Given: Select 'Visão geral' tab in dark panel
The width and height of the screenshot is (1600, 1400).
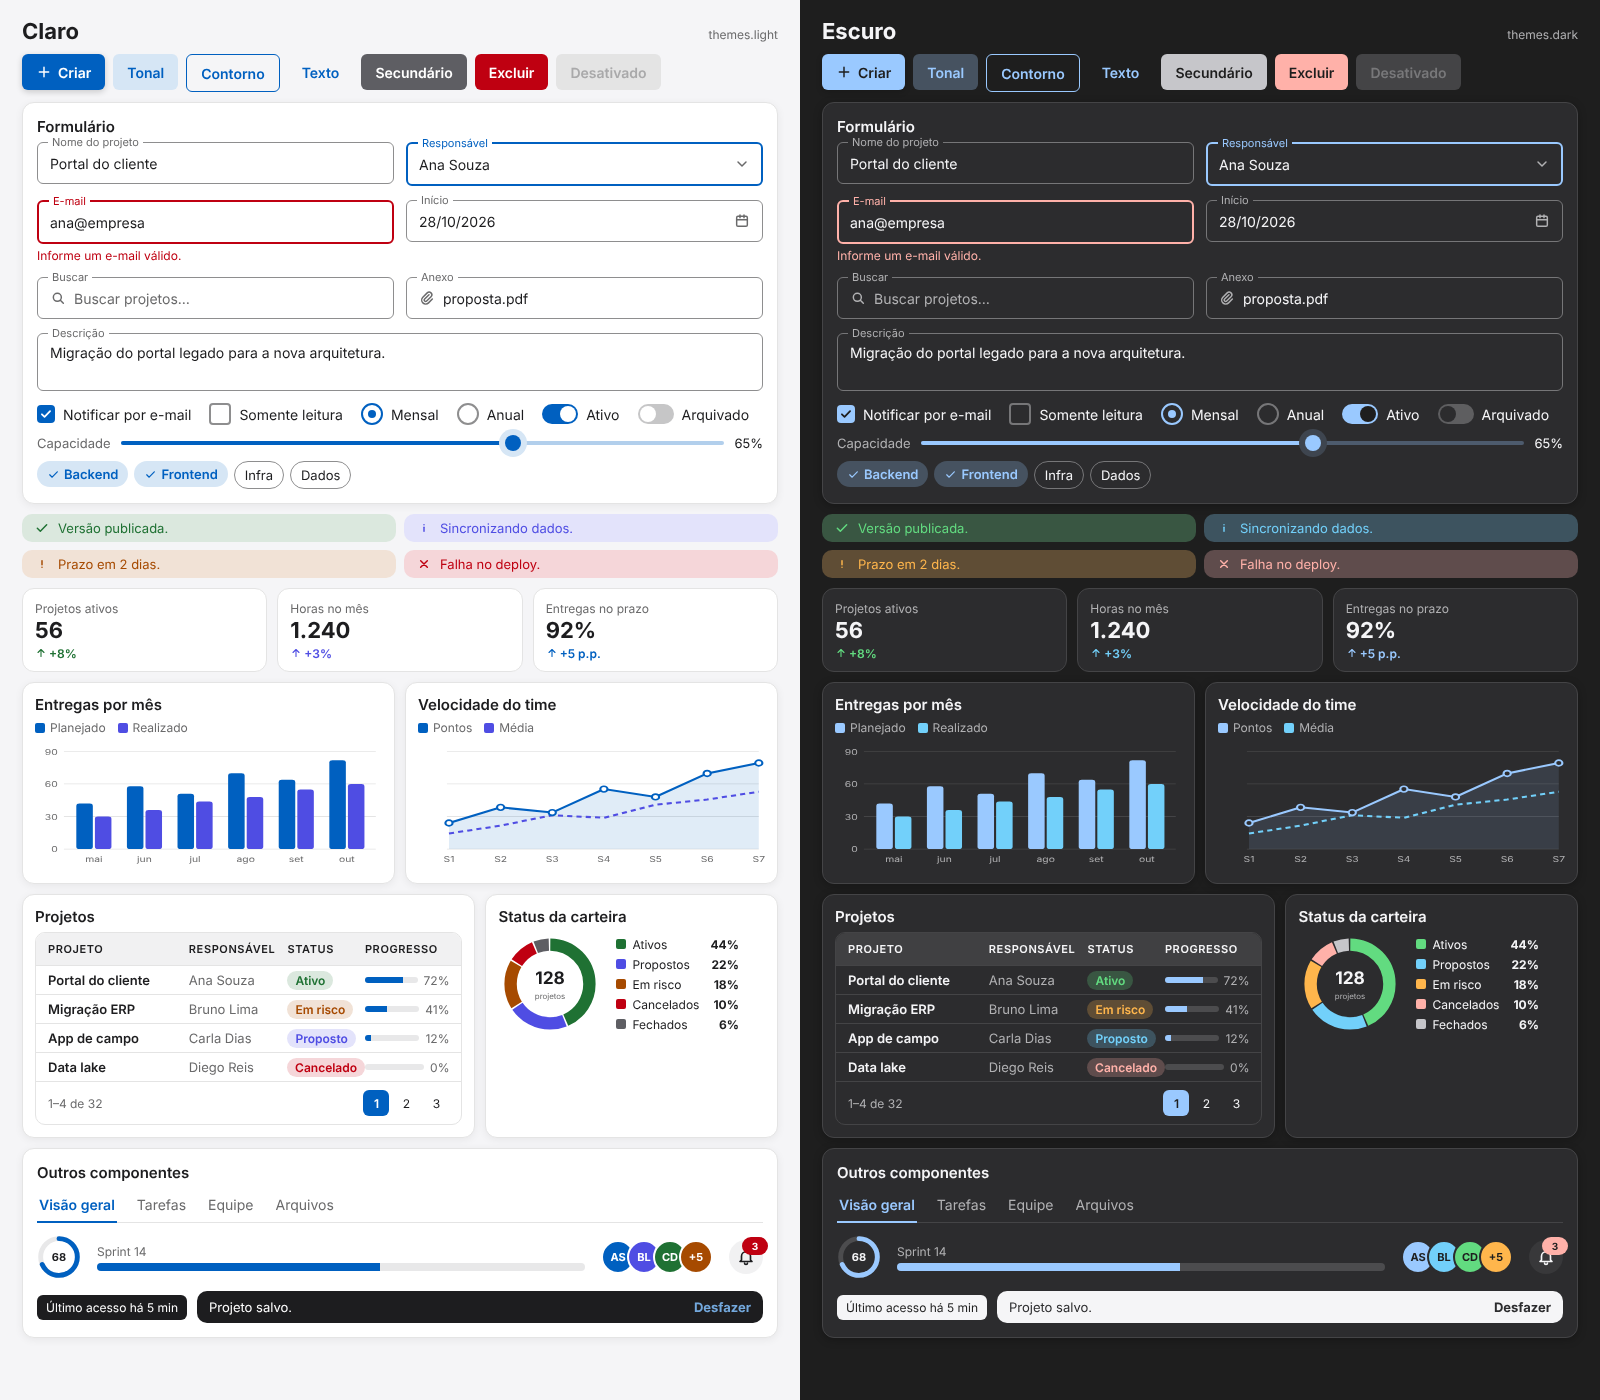Looking at the screenshot, I should 877,1205.
